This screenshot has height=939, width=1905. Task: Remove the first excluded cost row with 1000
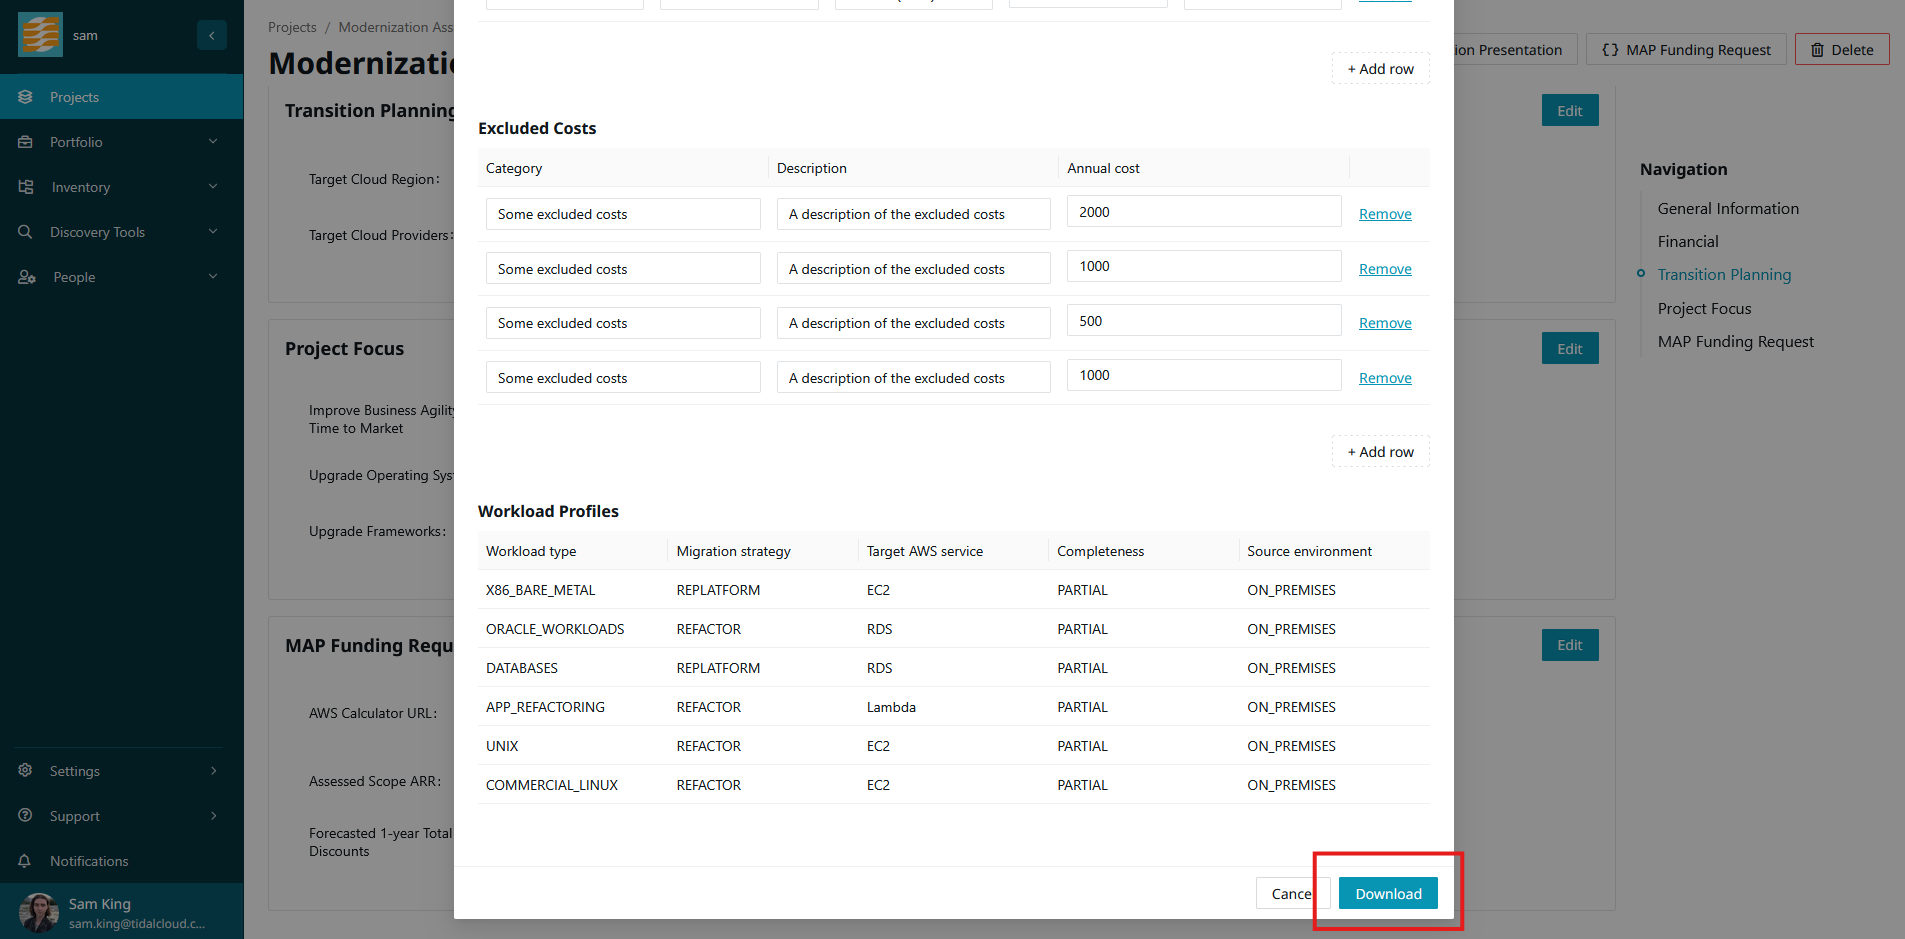(x=1385, y=269)
